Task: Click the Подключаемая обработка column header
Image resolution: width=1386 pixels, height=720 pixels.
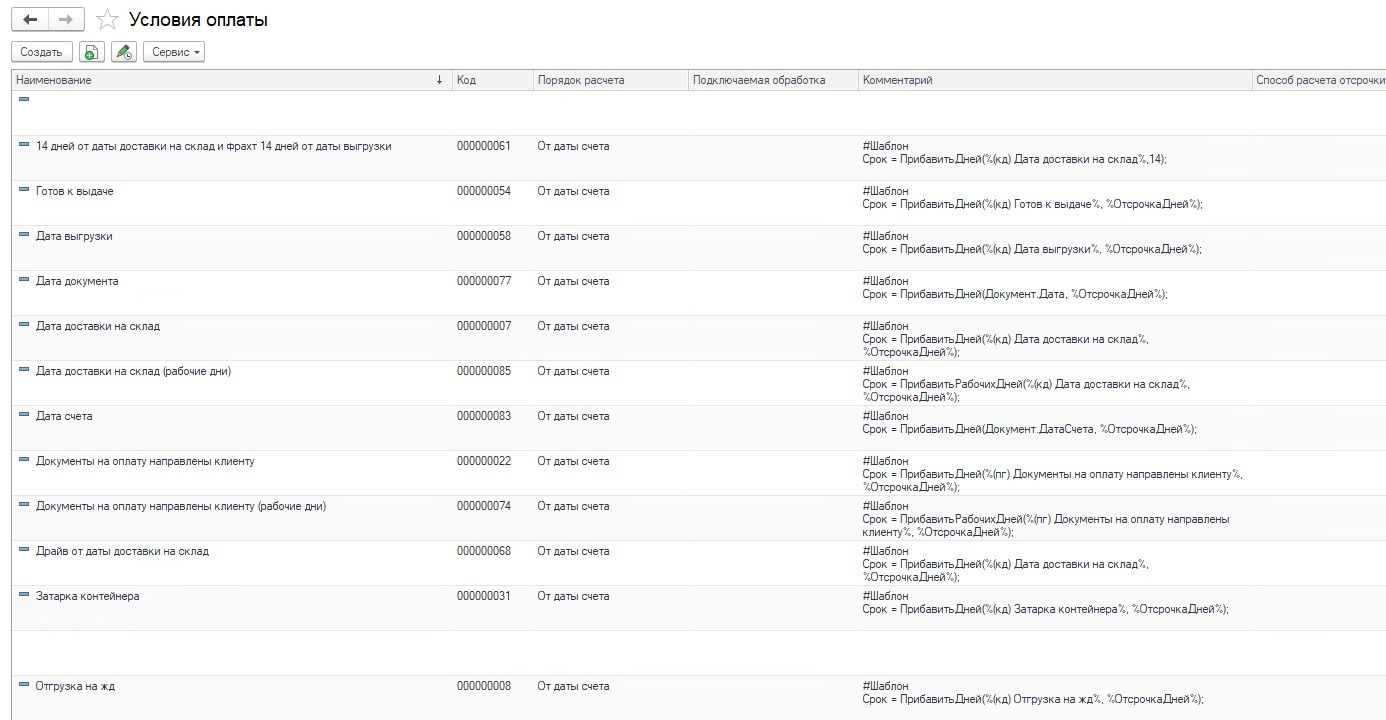Action: (x=773, y=80)
